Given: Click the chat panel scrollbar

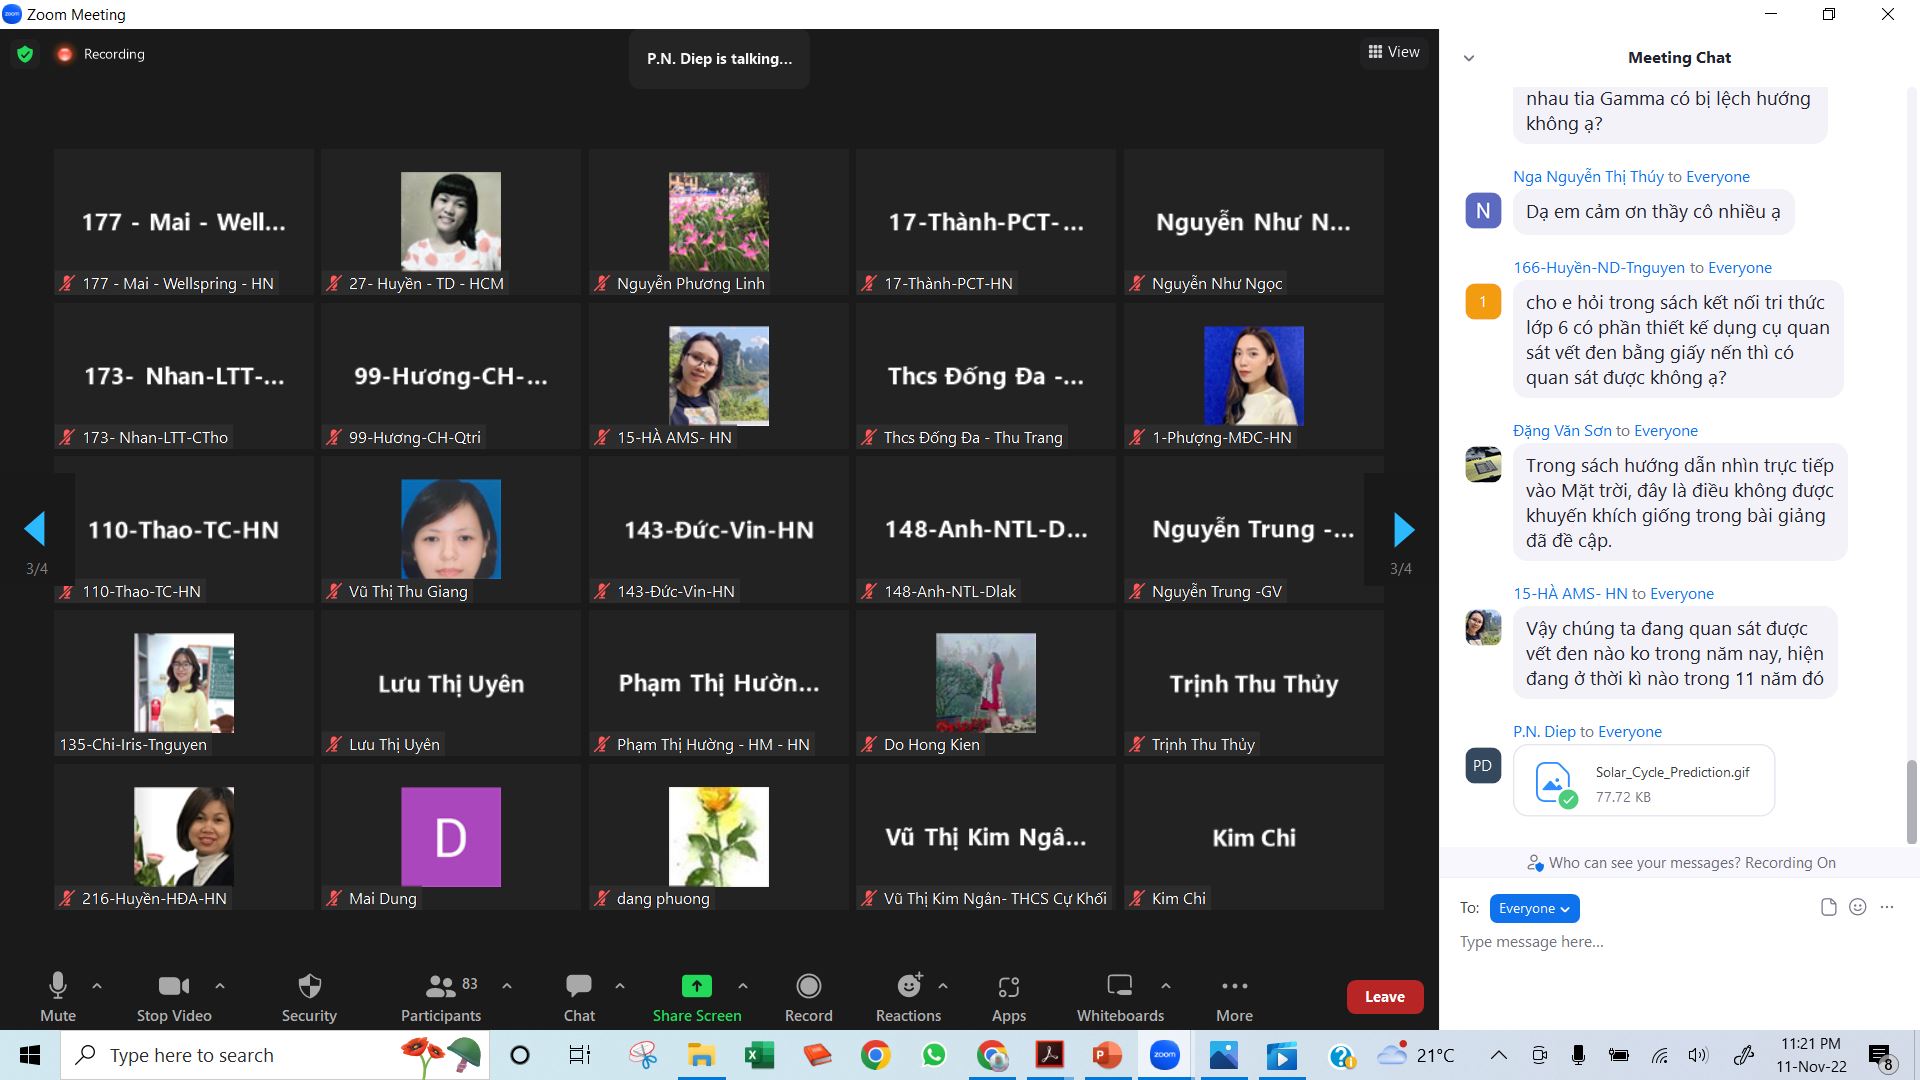Looking at the screenshot, I should (x=1911, y=801).
